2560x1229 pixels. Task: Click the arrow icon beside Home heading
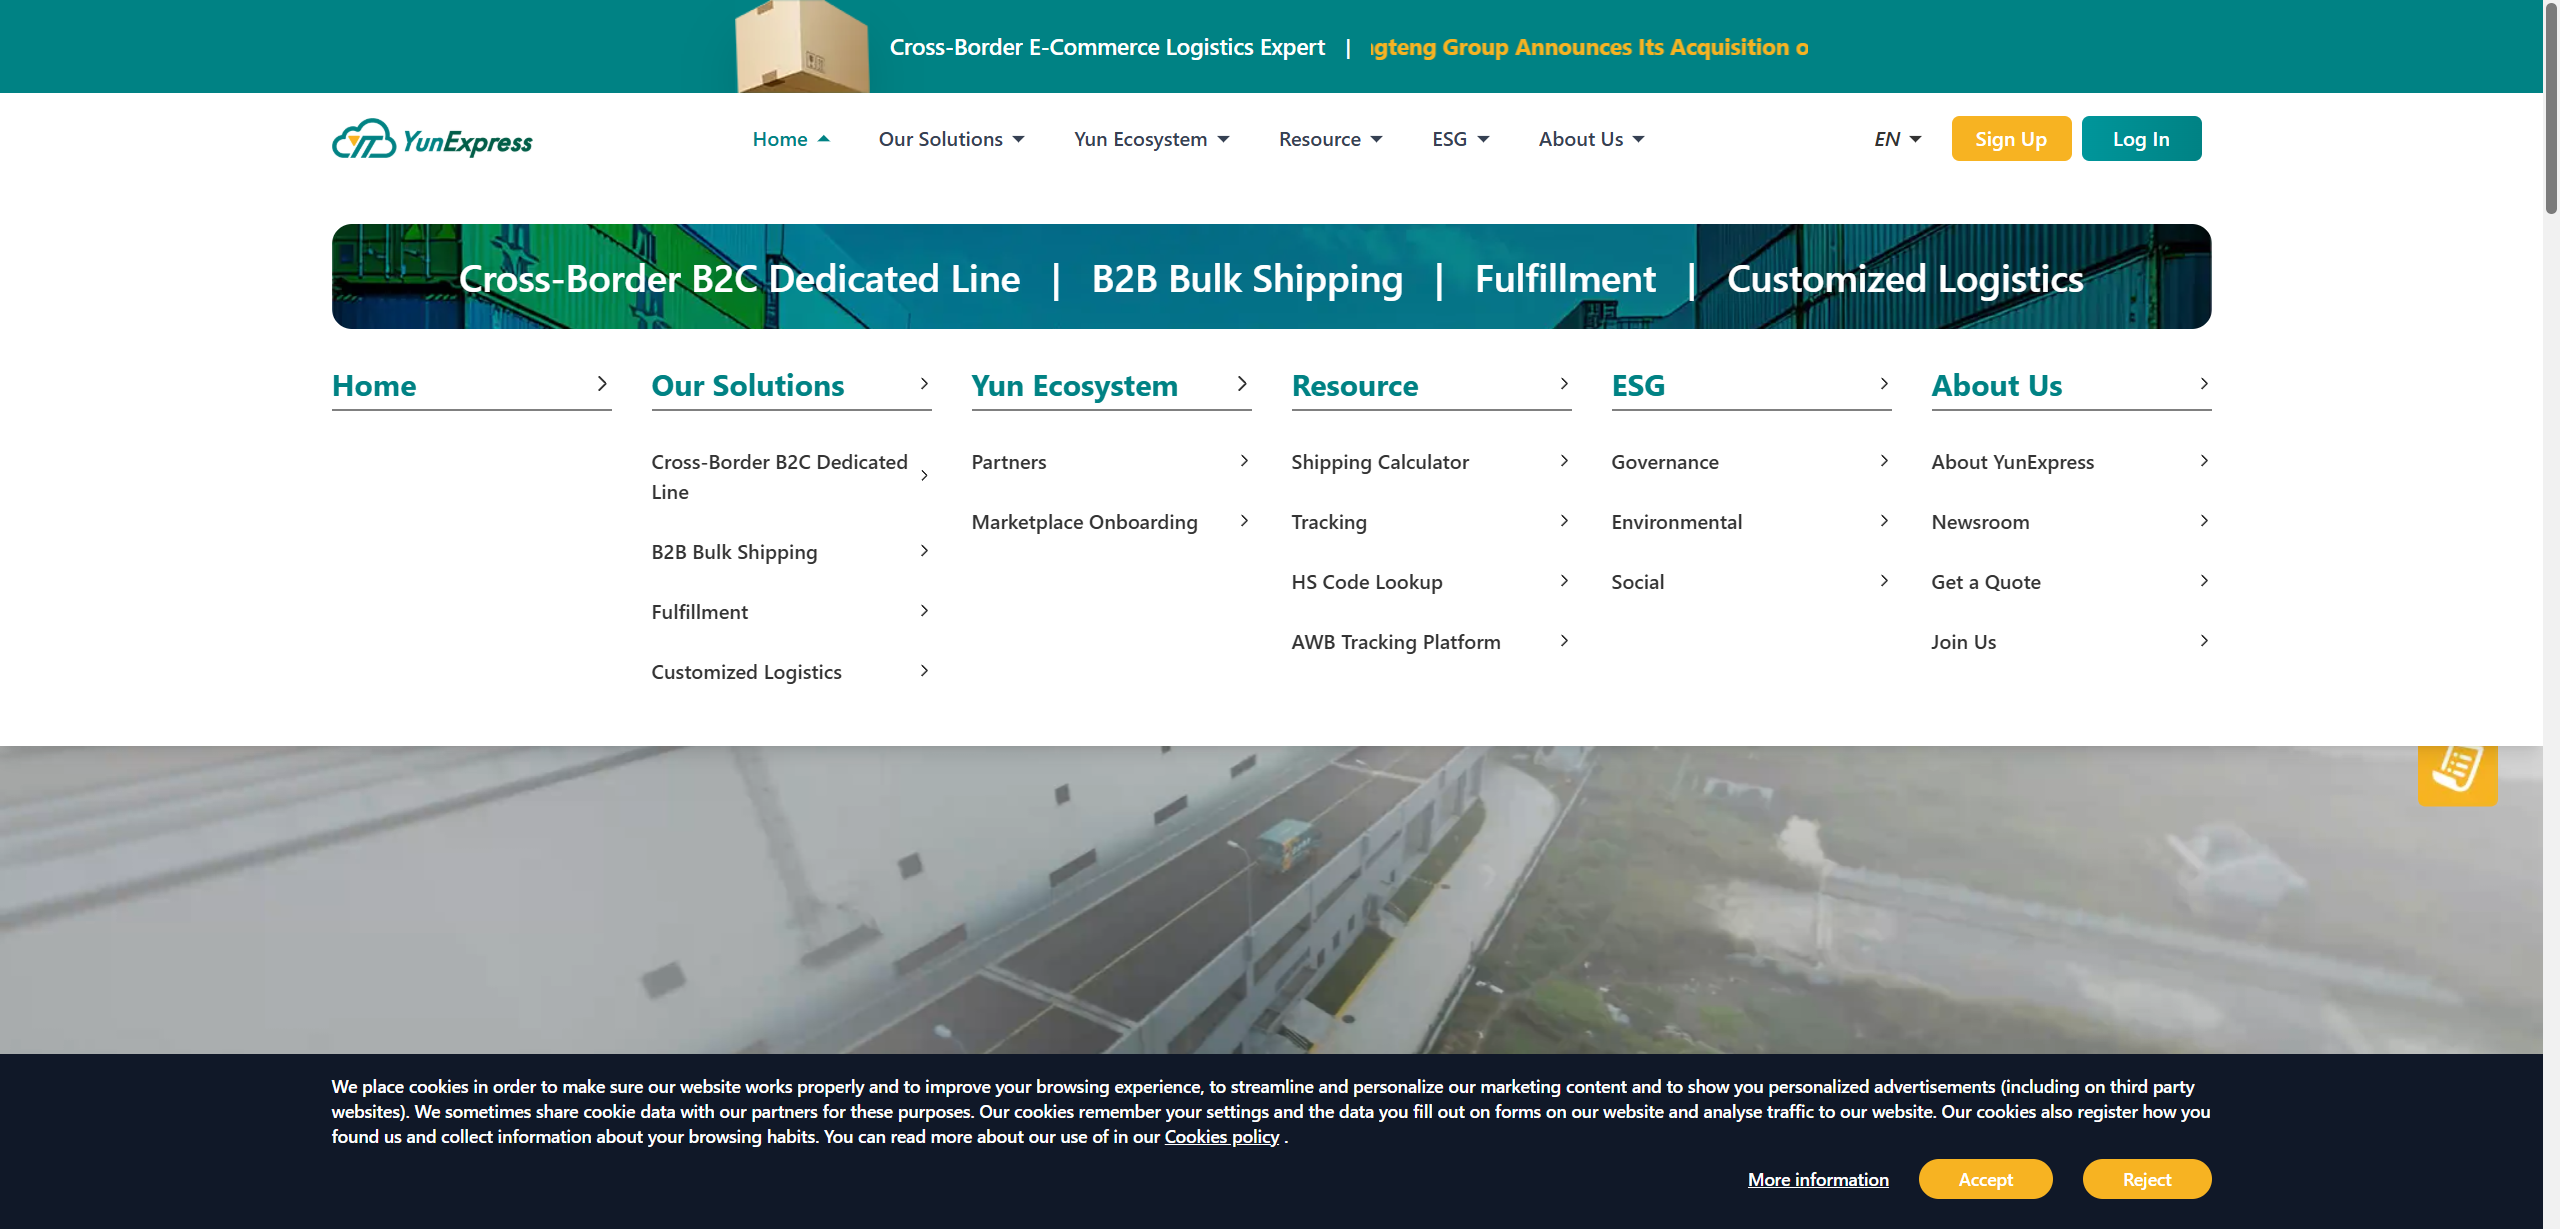tap(602, 384)
